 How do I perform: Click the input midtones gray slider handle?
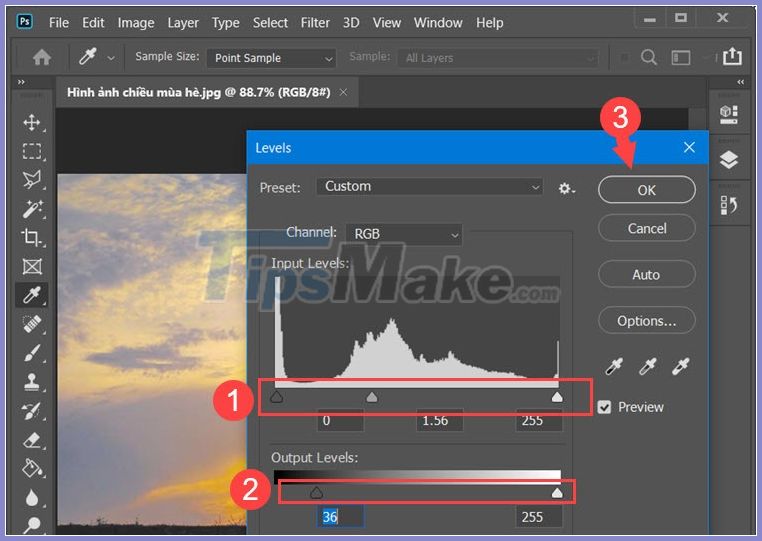[x=372, y=397]
